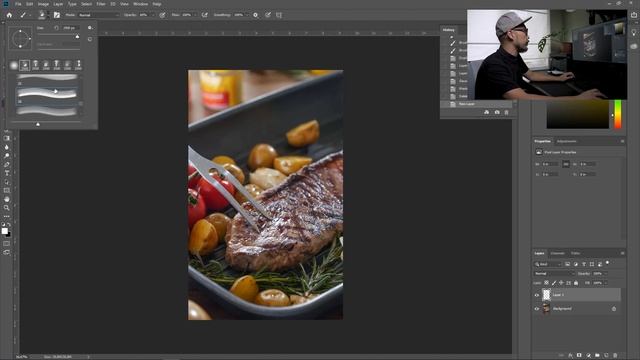Expand the Smoothing value dropdown arrow
This screenshot has width=640, height=360.
[x=247, y=15]
